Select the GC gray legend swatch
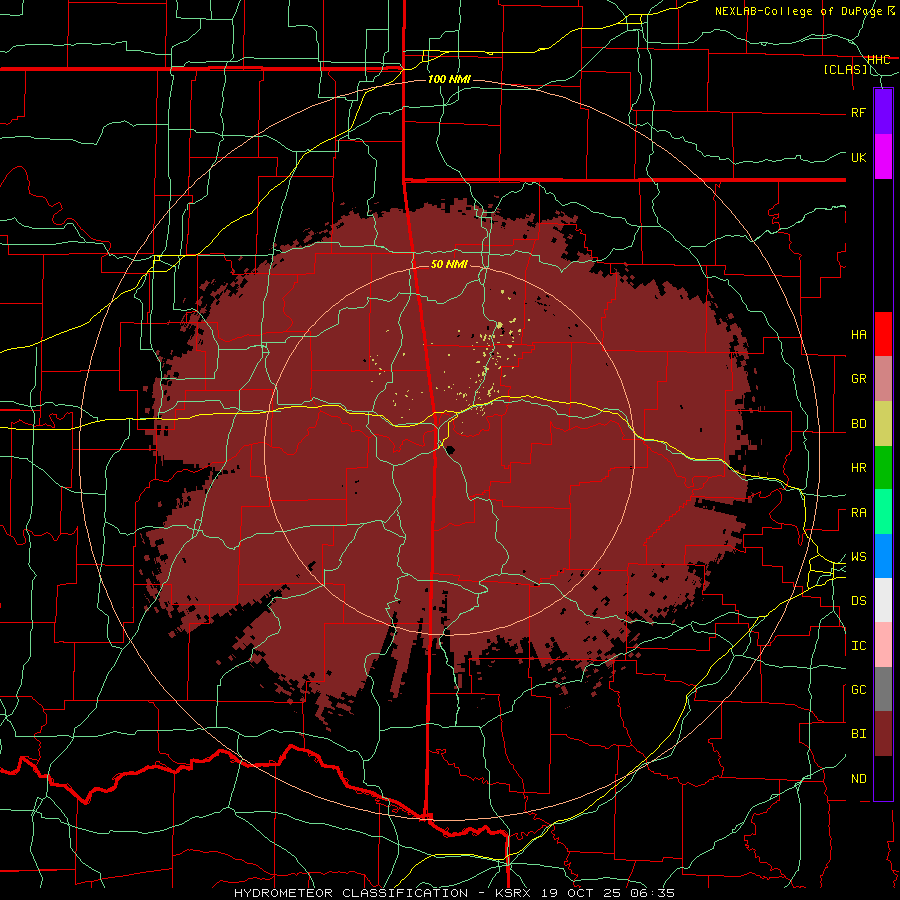The width and height of the screenshot is (900, 900). pos(883,689)
